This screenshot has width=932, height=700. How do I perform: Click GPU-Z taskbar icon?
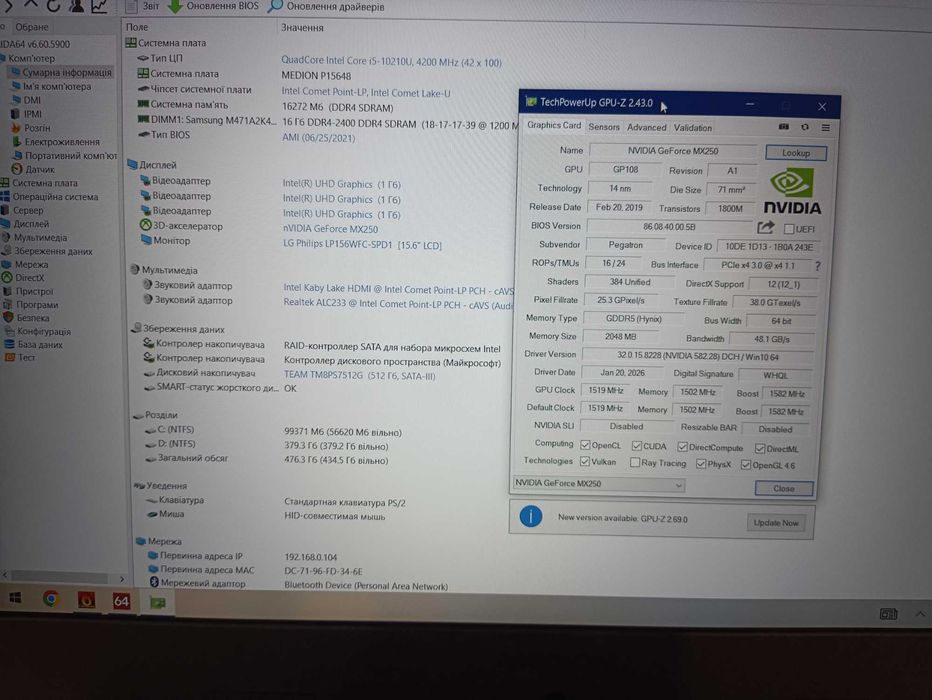(x=157, y=603)
